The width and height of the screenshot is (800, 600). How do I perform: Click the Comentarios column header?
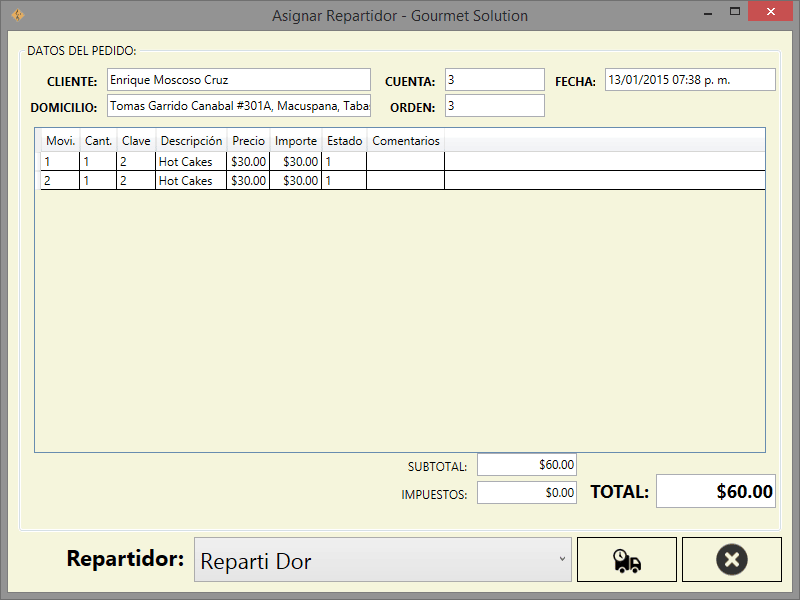pyautogui.click(x=405, y=141)
